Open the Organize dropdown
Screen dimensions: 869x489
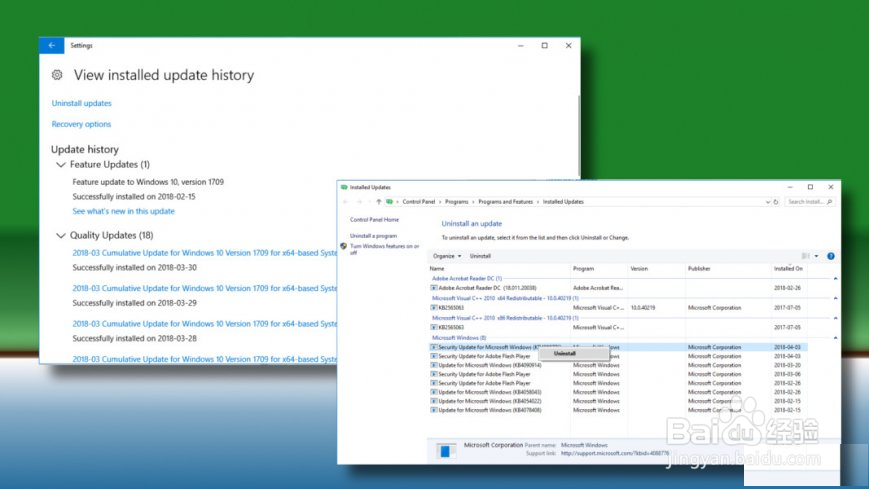(x=447, y=256)
